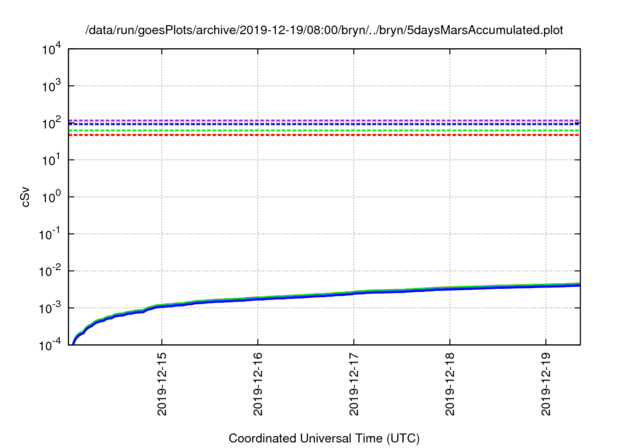This screenshot has height=448, width=640.
Task: Click the 10^-2 y-axis tick label
Action: (50, 271)
